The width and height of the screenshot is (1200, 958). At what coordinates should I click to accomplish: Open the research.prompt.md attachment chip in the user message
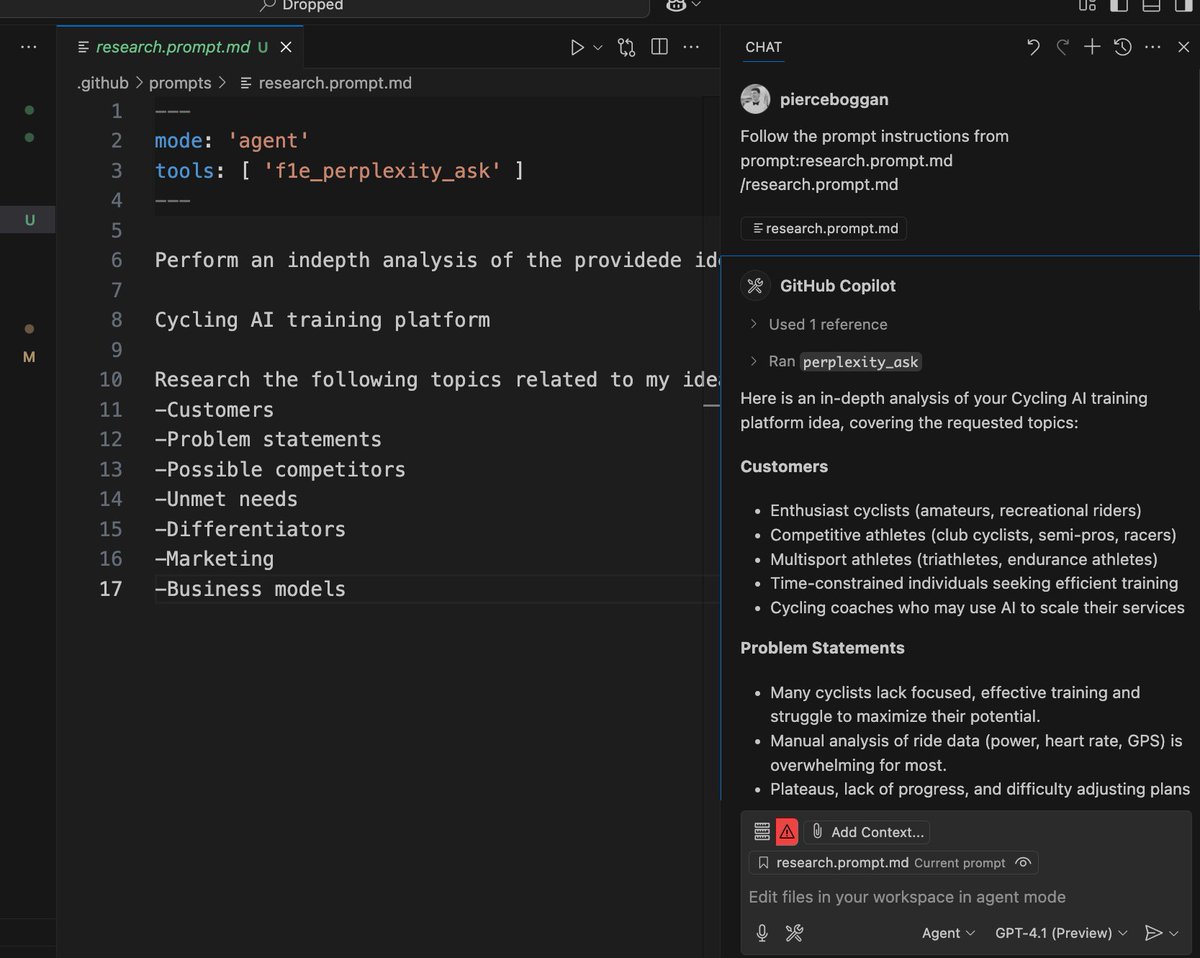[824, 228]
